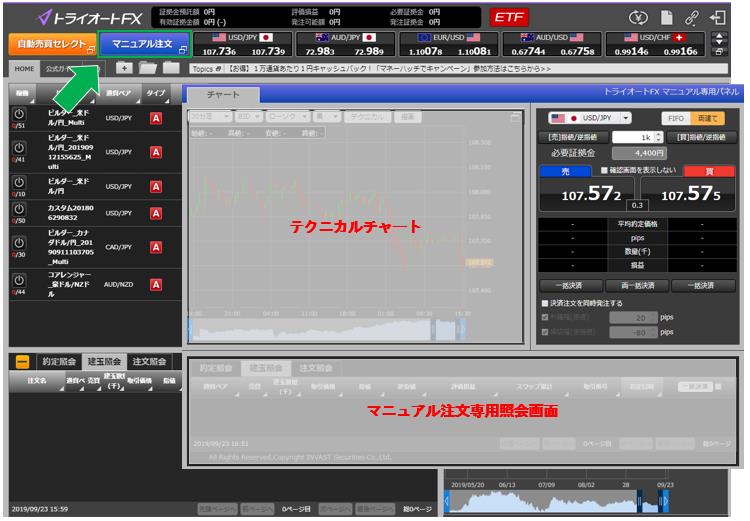Pop out rate panel via small window icon
Screen dimensions: 750x521
(x=719, y=52)
